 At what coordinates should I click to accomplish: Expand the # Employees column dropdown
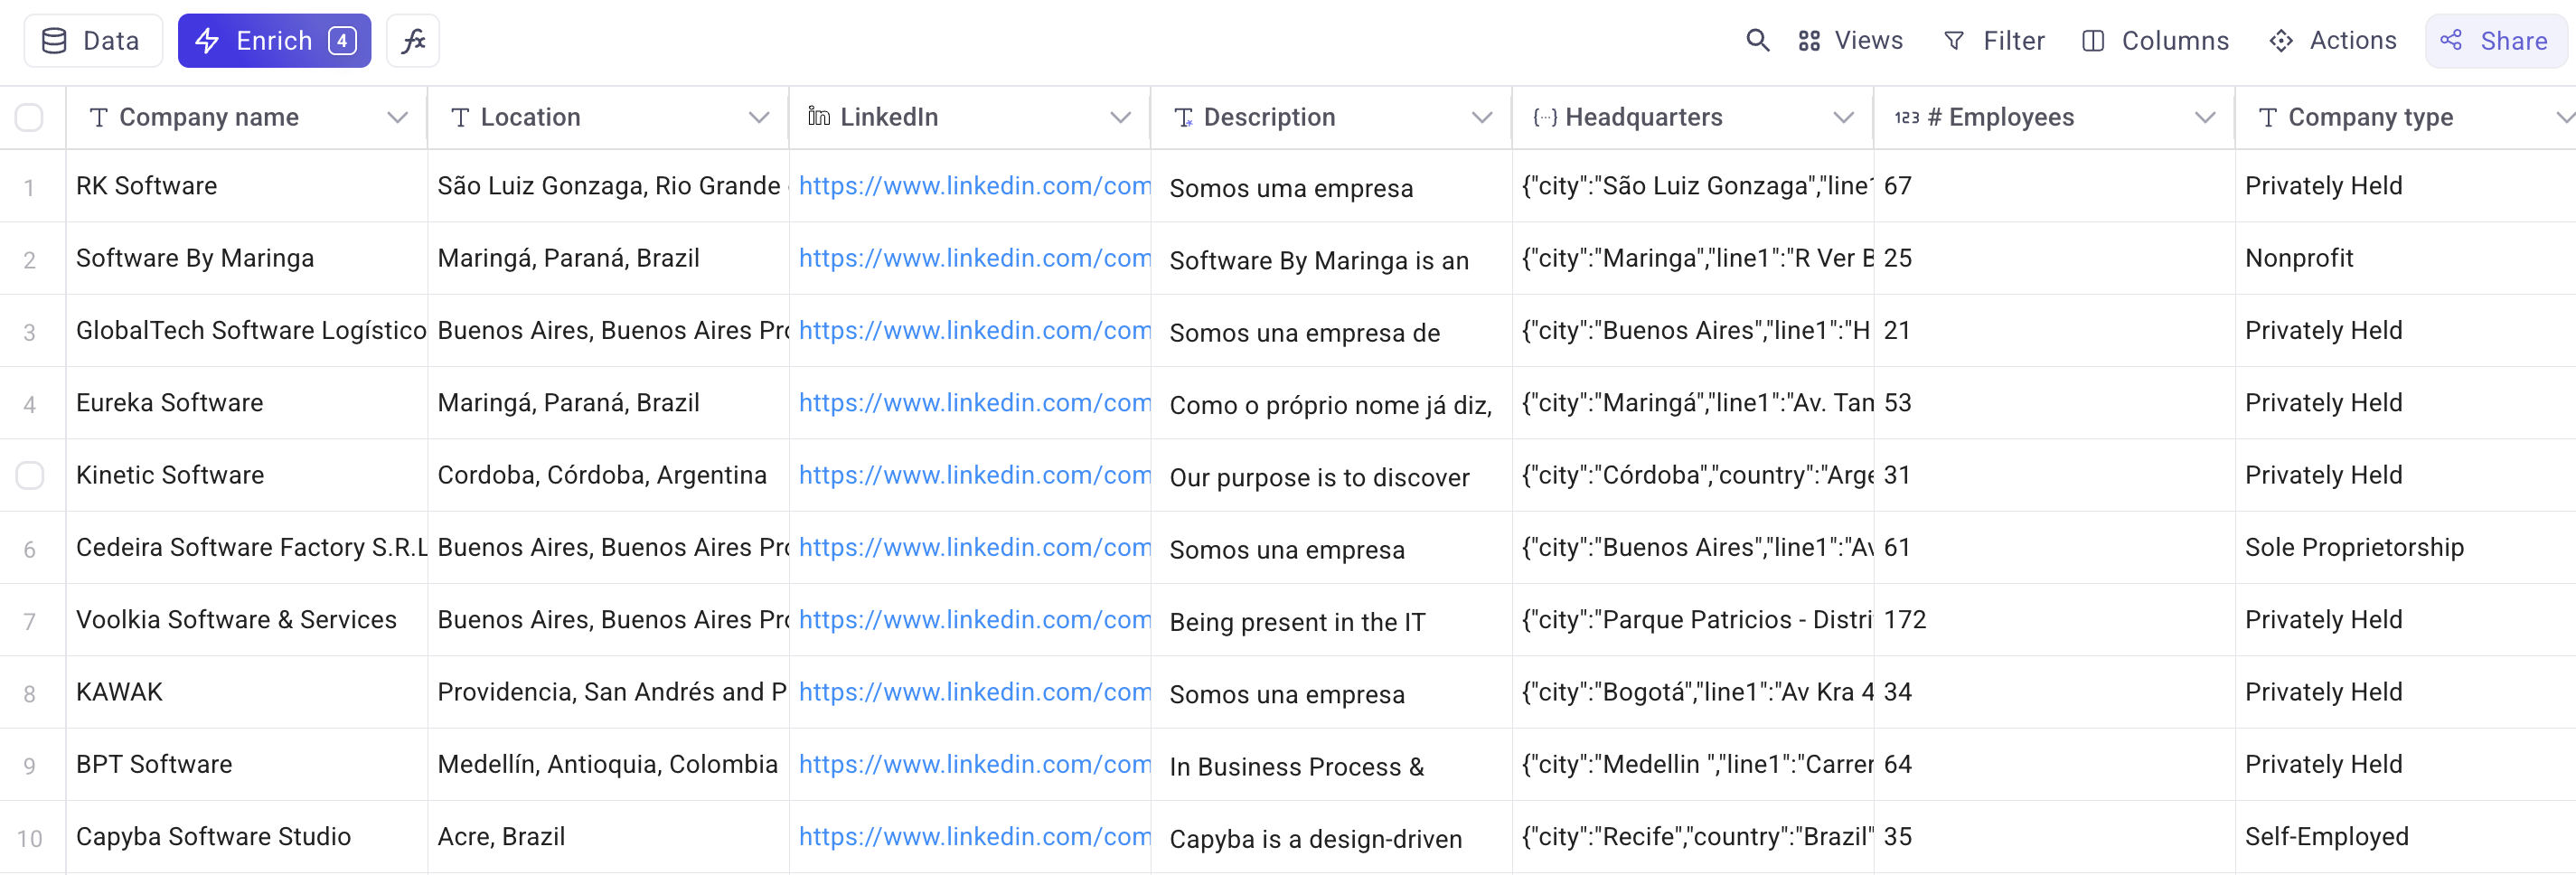(2204, 118)
